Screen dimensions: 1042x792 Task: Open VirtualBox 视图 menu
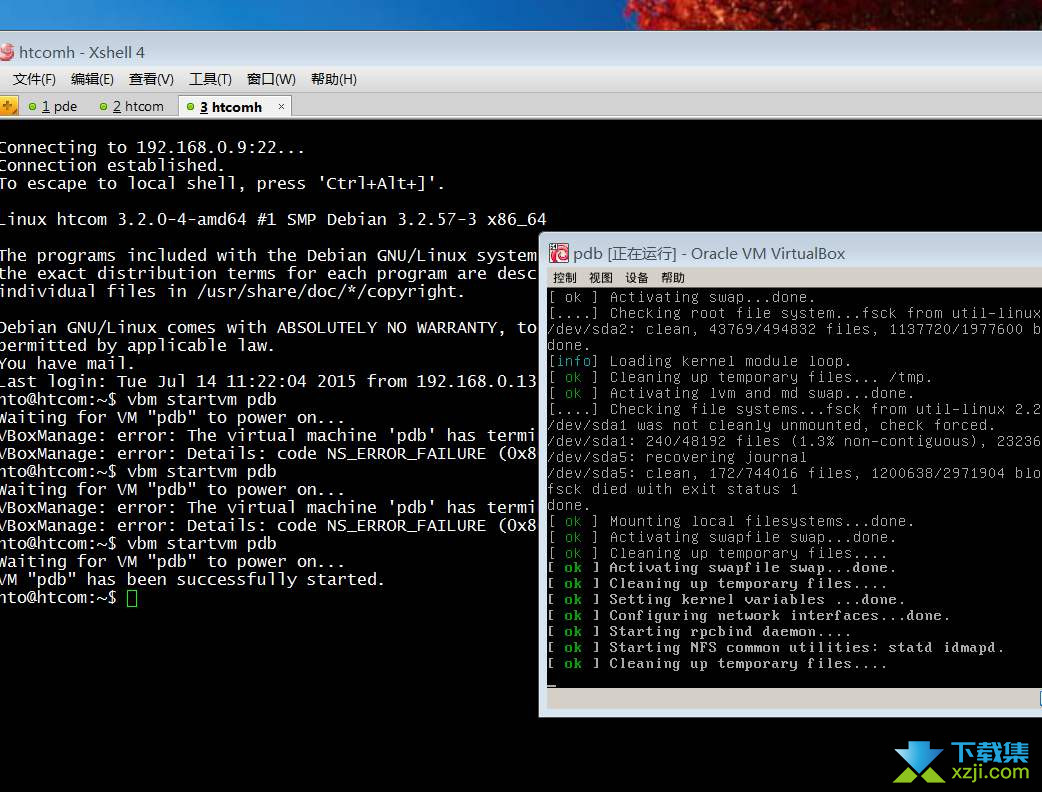point(601,278)
